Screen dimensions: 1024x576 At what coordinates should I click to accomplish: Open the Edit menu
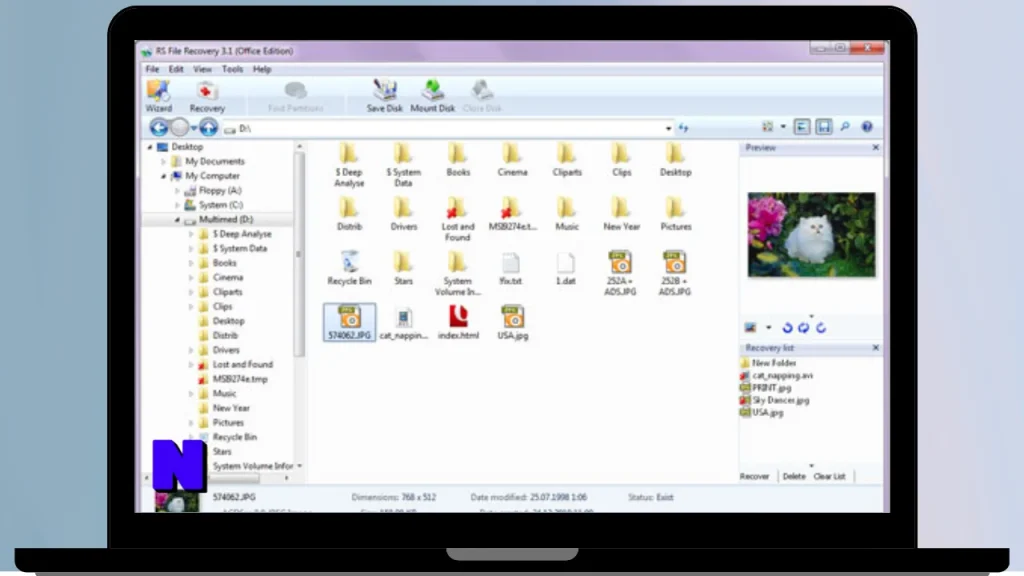click(x=176, y=69)
